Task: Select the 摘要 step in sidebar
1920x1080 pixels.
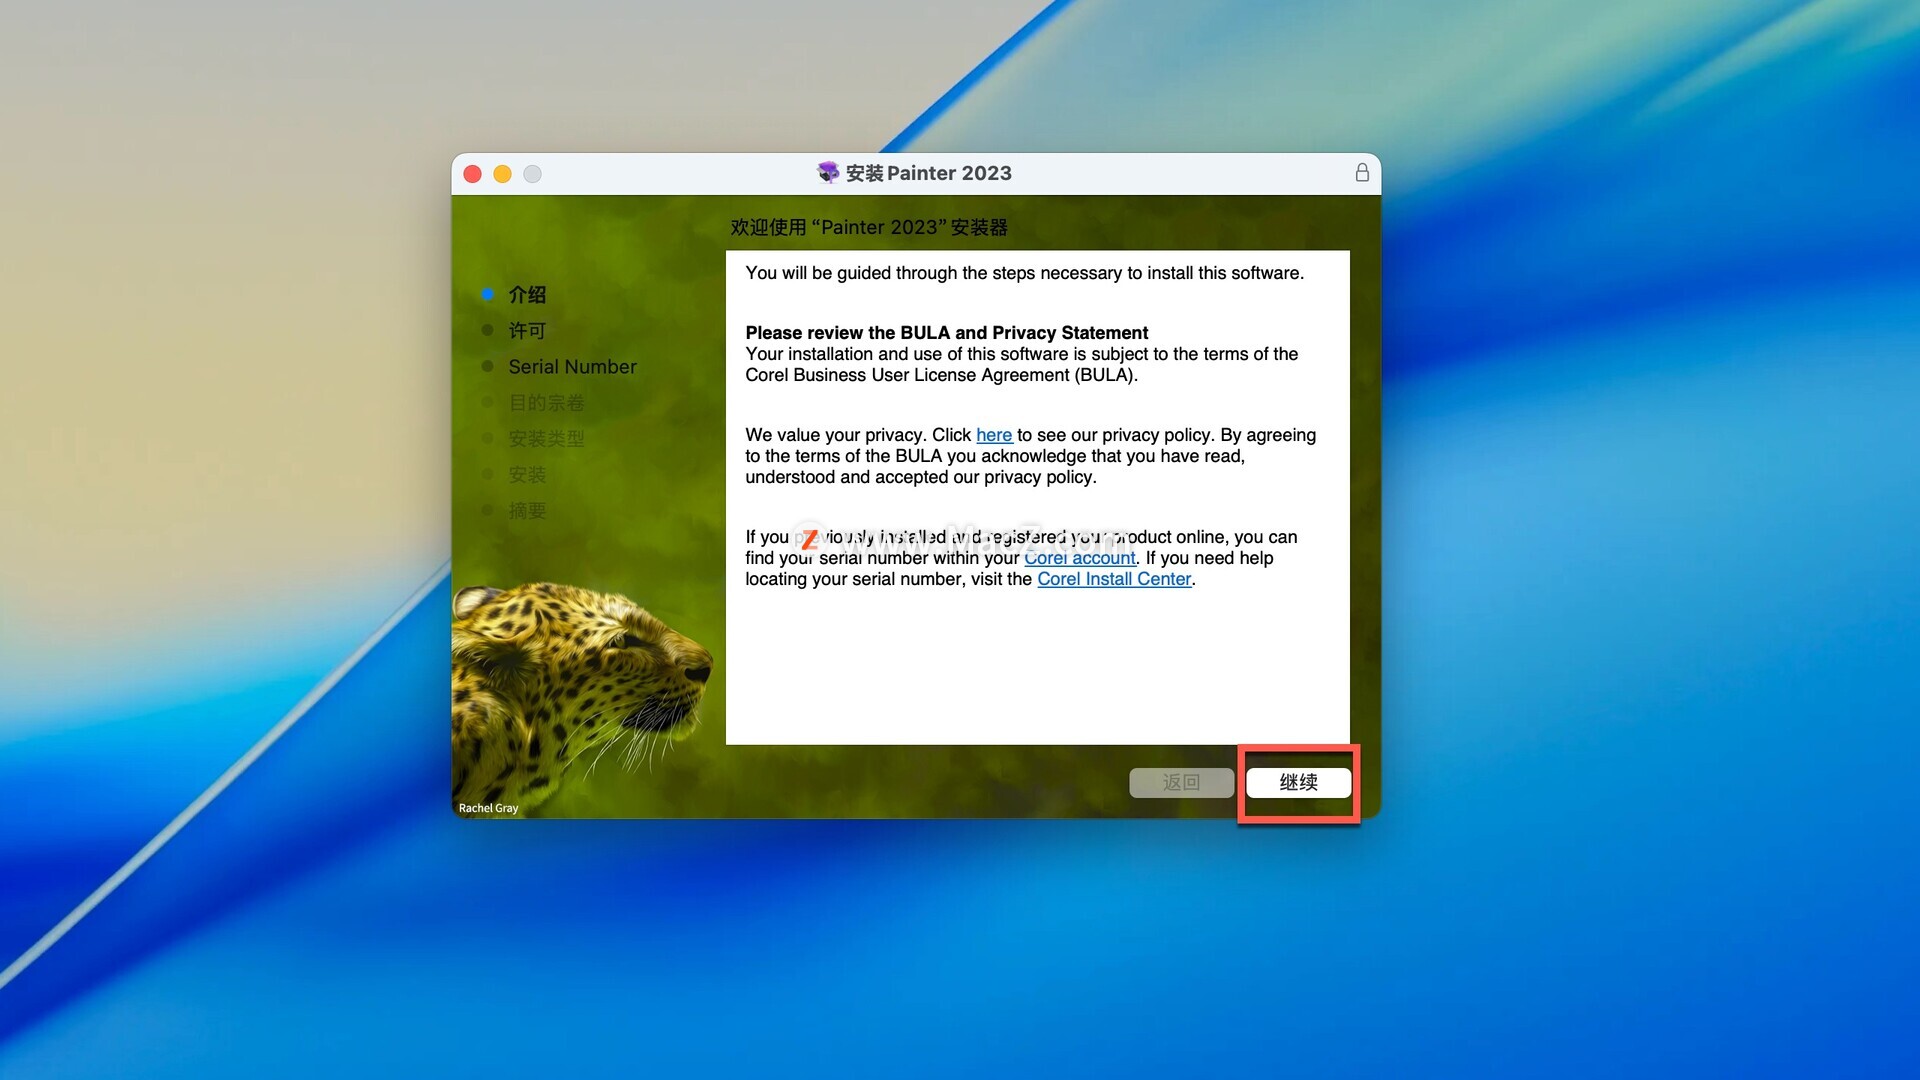Action: click(x=527, y=511)
